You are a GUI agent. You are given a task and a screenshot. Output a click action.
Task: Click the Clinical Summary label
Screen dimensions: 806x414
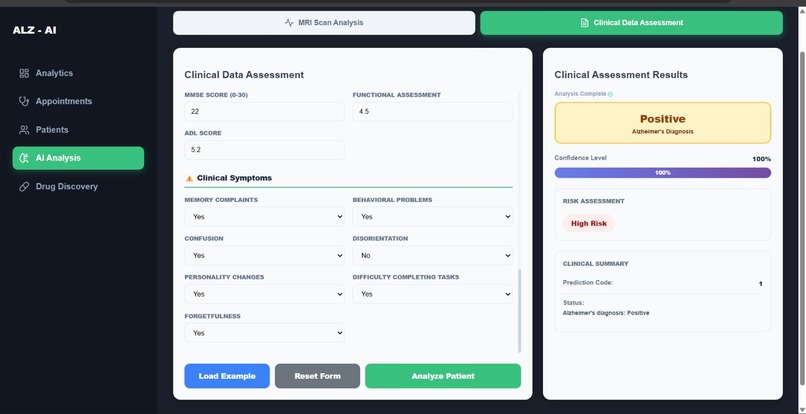tap(596, 263)
